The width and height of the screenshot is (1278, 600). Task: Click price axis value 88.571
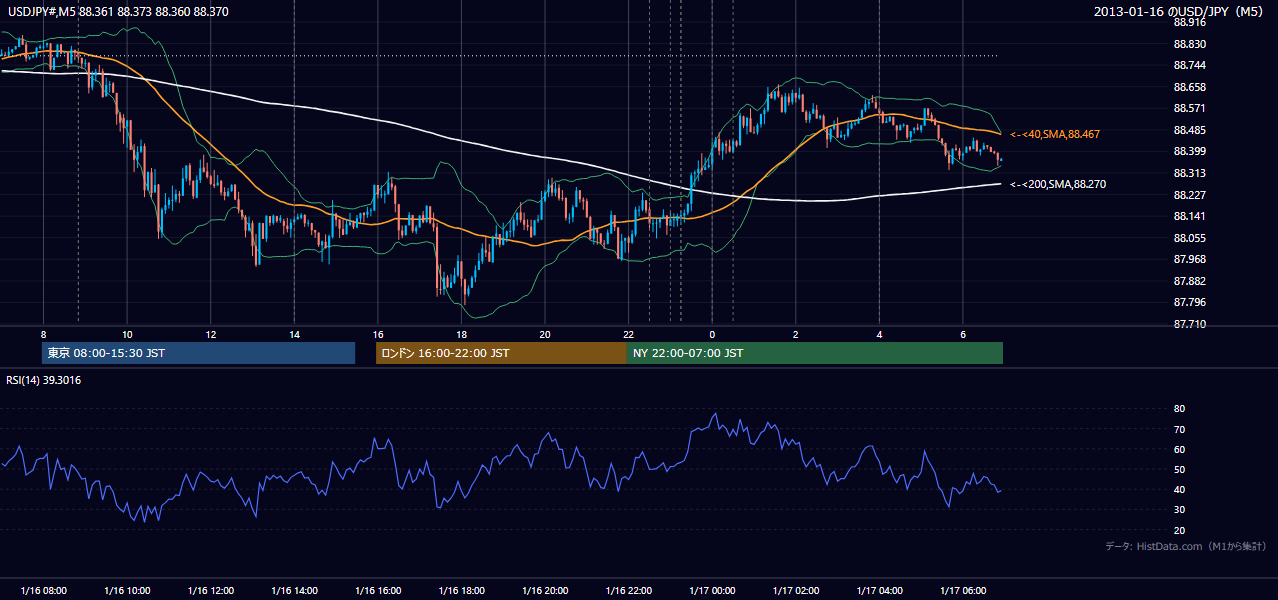[1189, 108]
